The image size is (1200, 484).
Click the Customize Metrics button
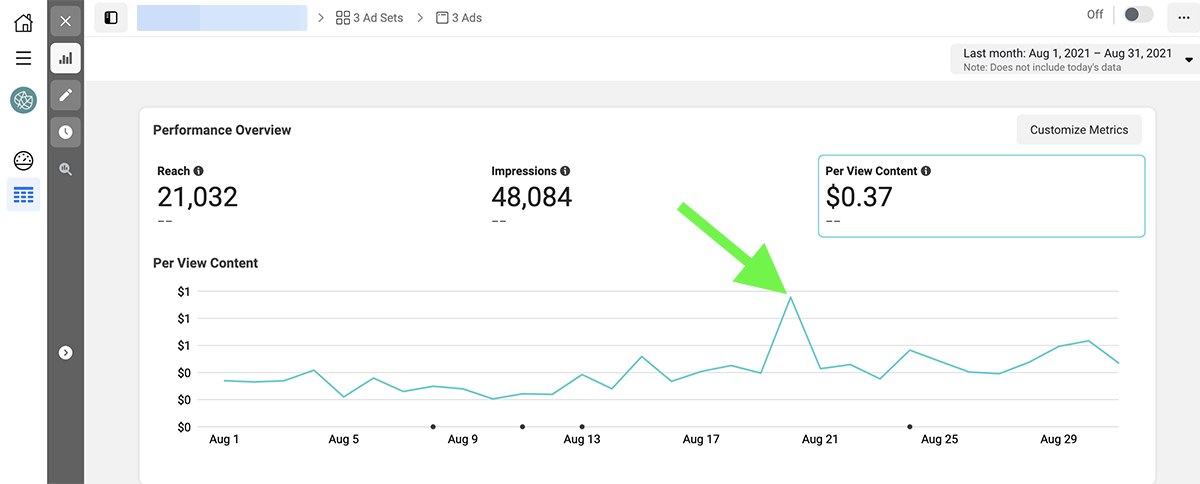click(1079, 129)
